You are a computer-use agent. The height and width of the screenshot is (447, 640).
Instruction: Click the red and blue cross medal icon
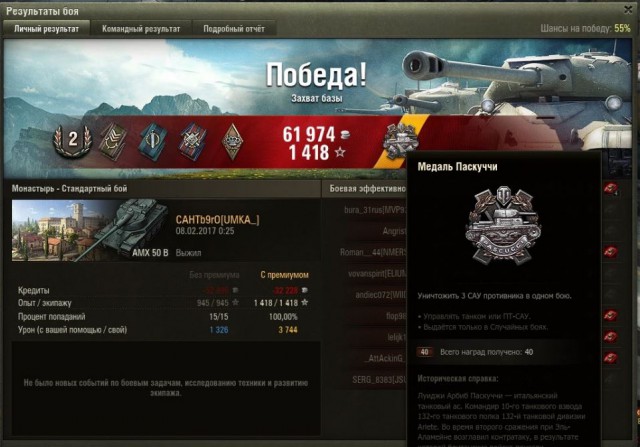192,141
